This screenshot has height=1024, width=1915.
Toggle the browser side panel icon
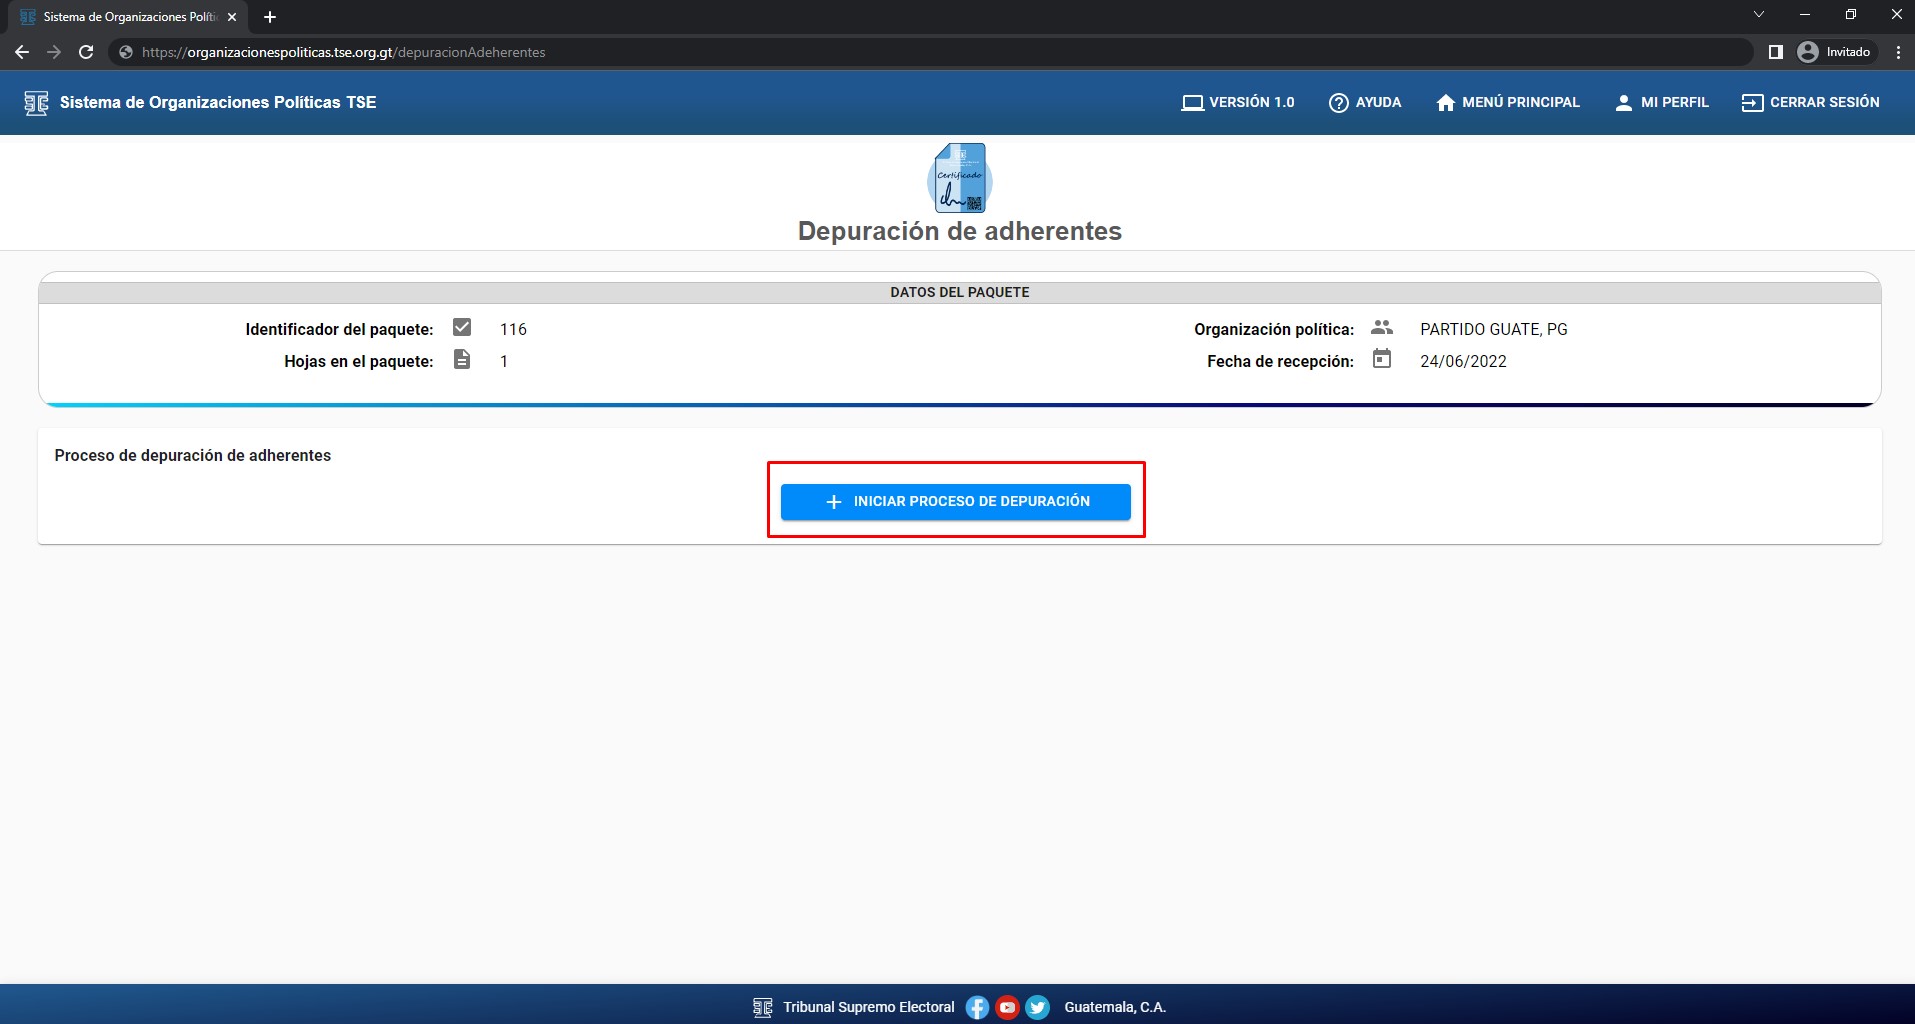click(x=1775, y=52)
